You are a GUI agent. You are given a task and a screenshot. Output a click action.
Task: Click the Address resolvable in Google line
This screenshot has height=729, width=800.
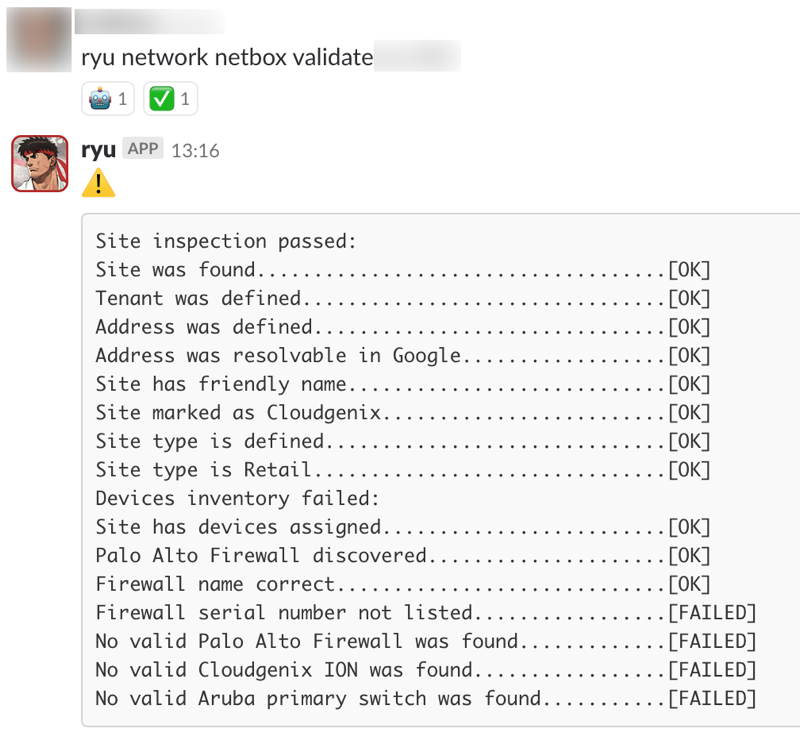[403, 356]
